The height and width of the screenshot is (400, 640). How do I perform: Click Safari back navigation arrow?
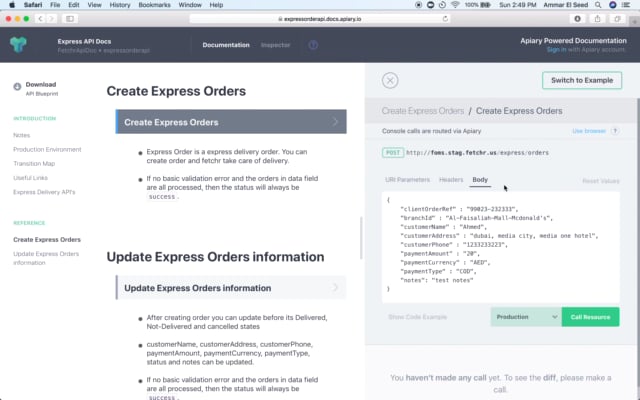pyautogui.click(x=40, y=19)
